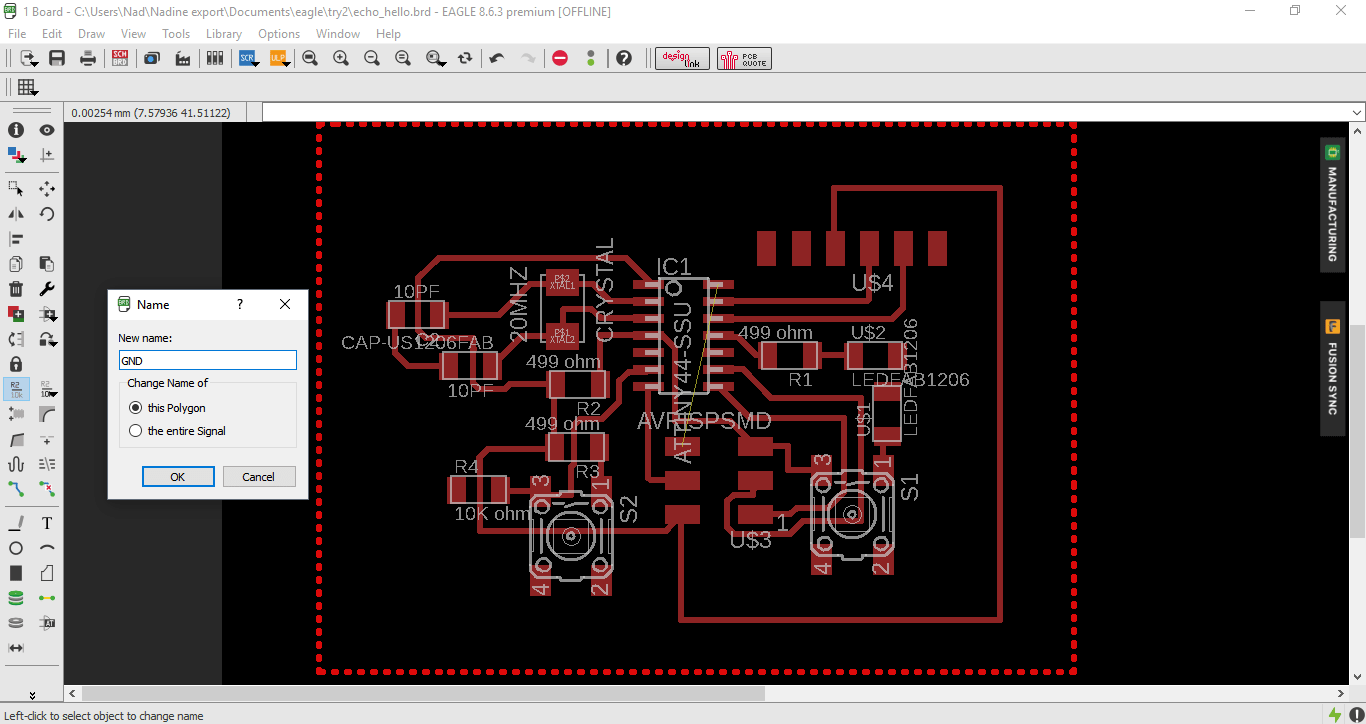Select the Info tool icon

[x=16, y=130]
